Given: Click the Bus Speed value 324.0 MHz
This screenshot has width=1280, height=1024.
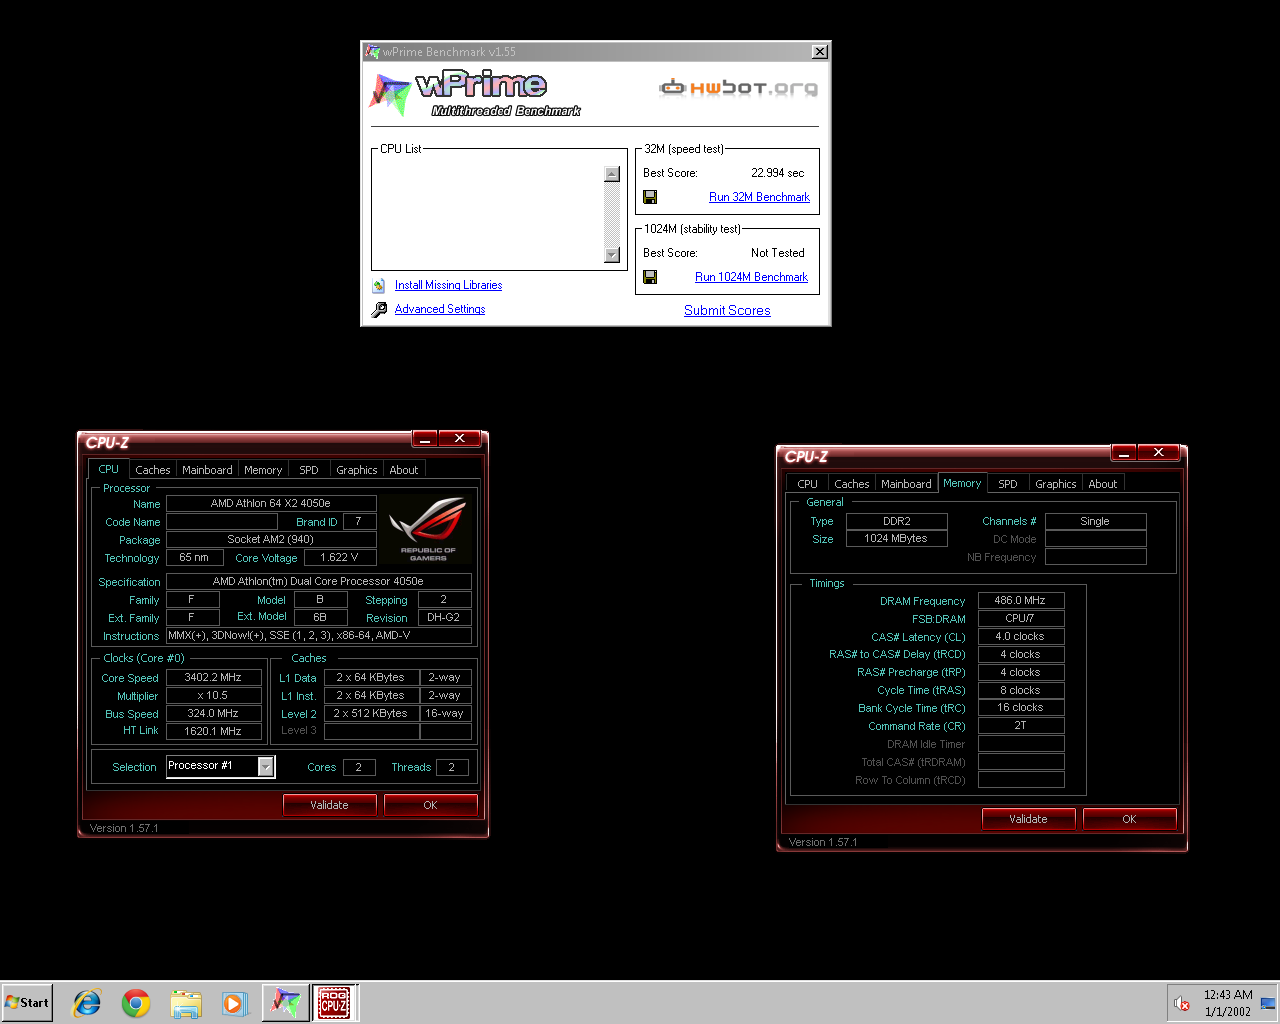Looking at the screenshot, I should click(x=214, y=713).
